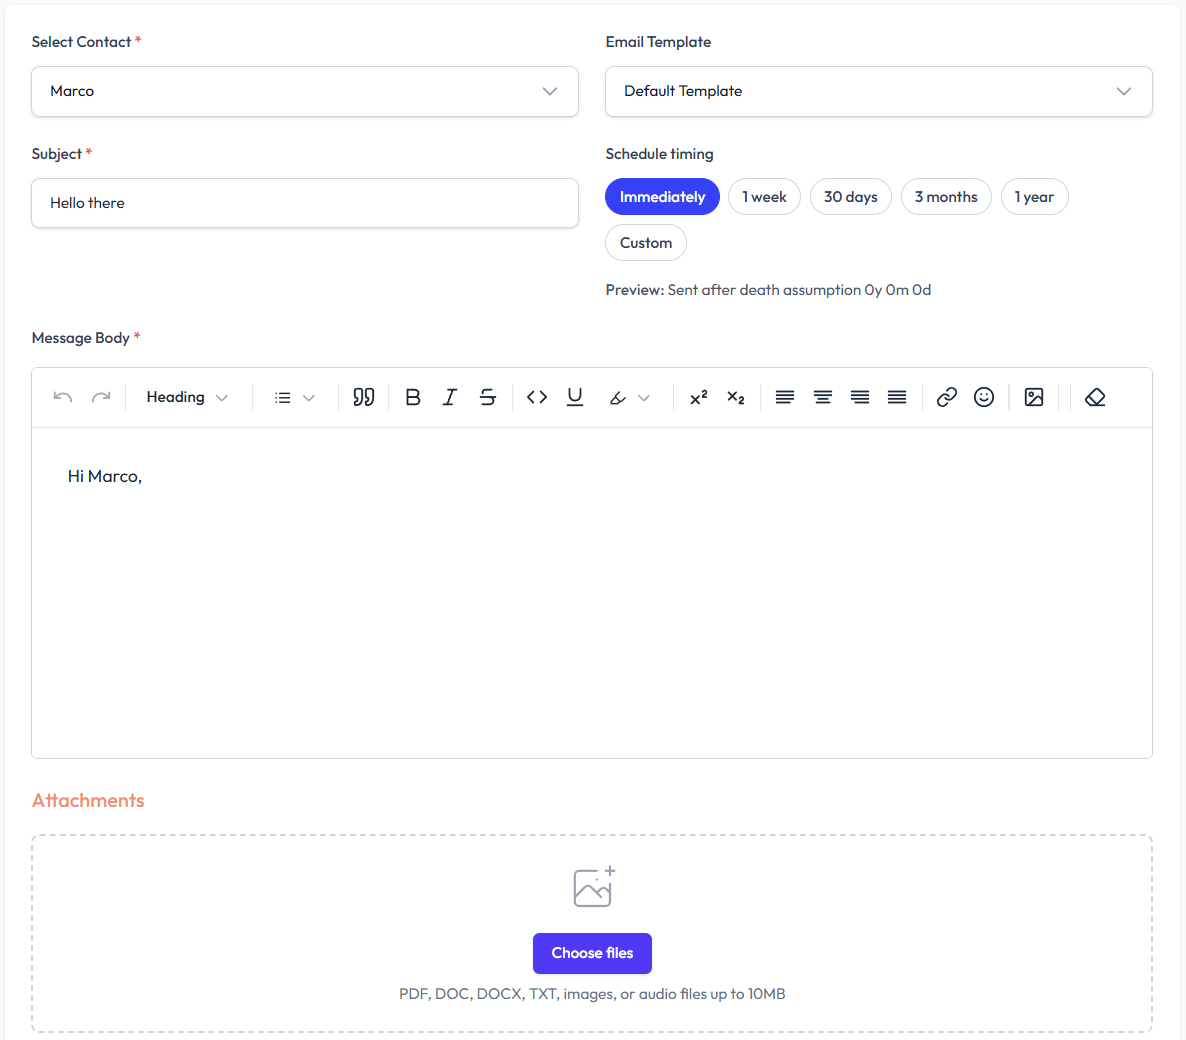Open the Select Contact dropdown
This screenshot has width=1186, height=1040.
click(305, 91)
